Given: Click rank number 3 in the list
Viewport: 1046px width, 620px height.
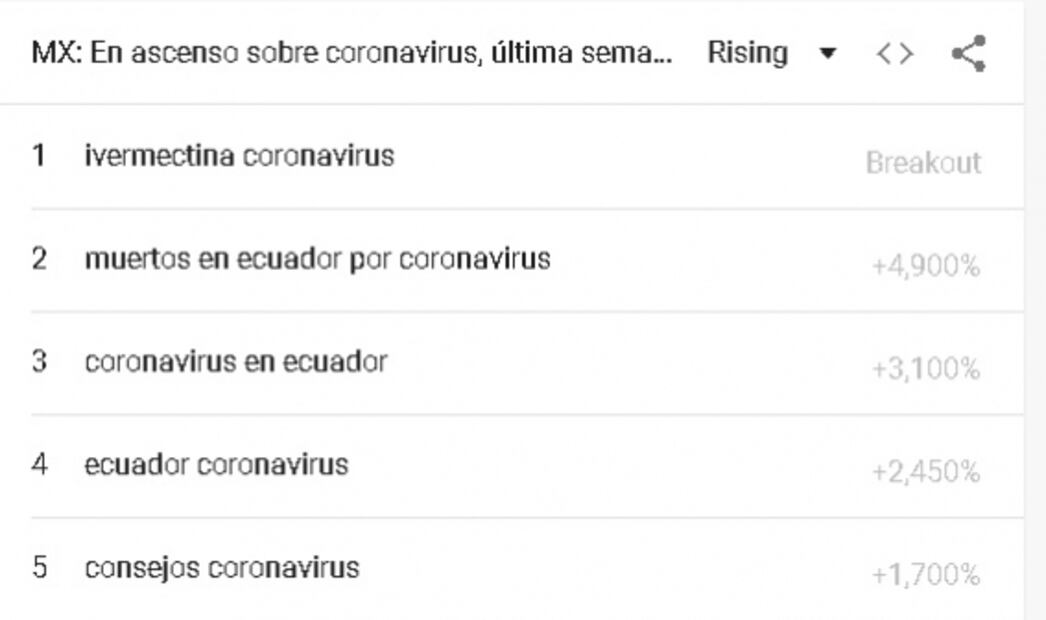Looking at the screenshot, I should click(x=39, y=361).
